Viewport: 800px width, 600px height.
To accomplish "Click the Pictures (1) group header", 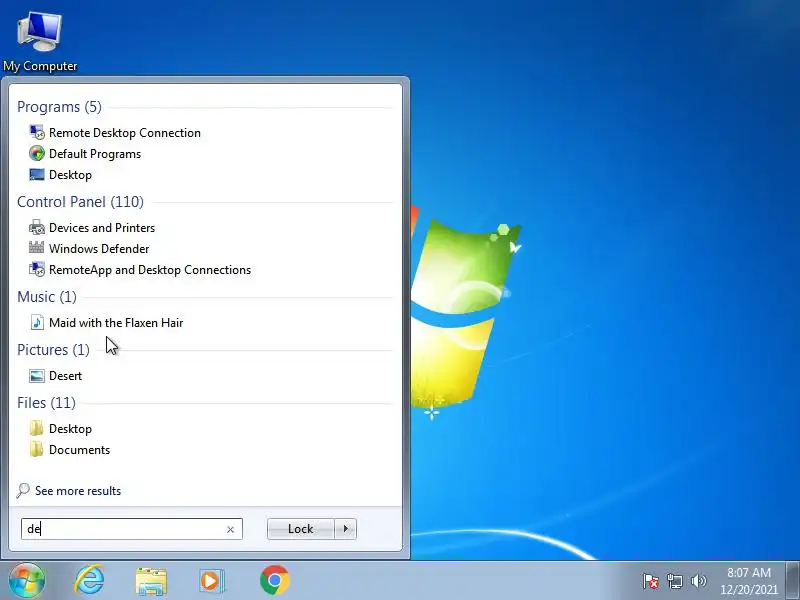I will coord(53,349).
